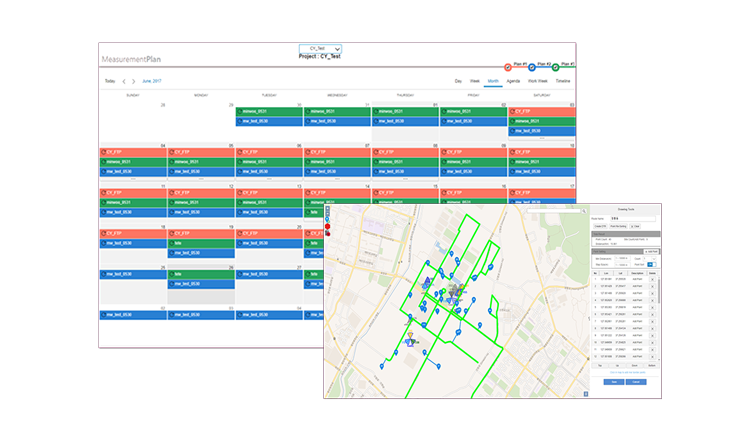The width and height of the screenshot is (730, 446).
Task: Click the next month arrow
Action: 135,81
